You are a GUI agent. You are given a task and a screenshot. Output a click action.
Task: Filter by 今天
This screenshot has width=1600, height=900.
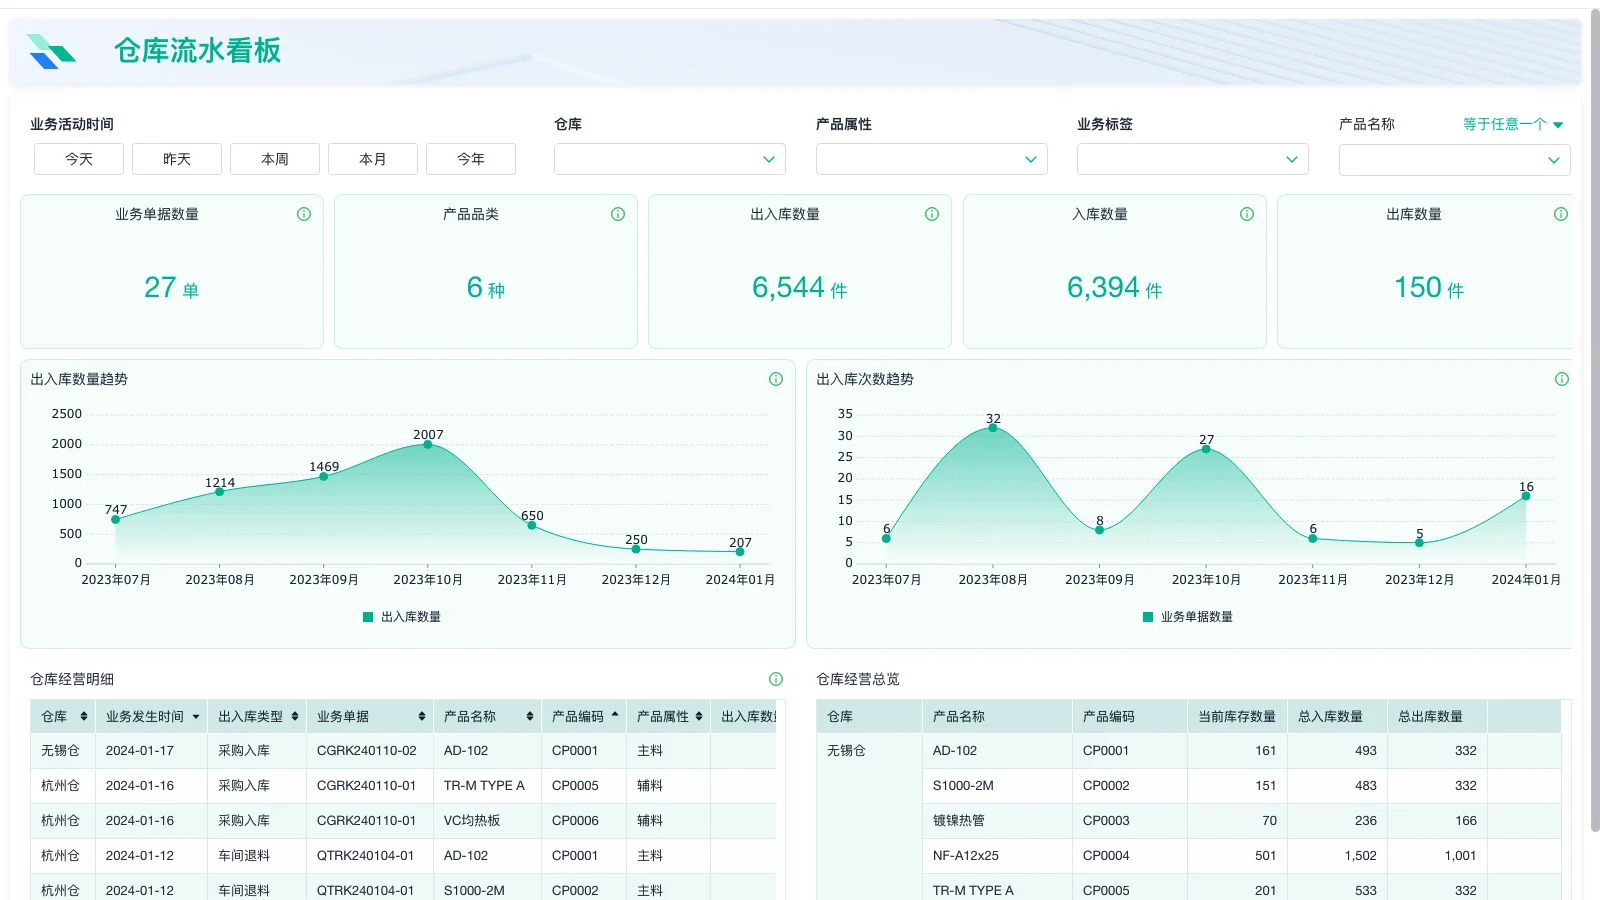point(79,159)
